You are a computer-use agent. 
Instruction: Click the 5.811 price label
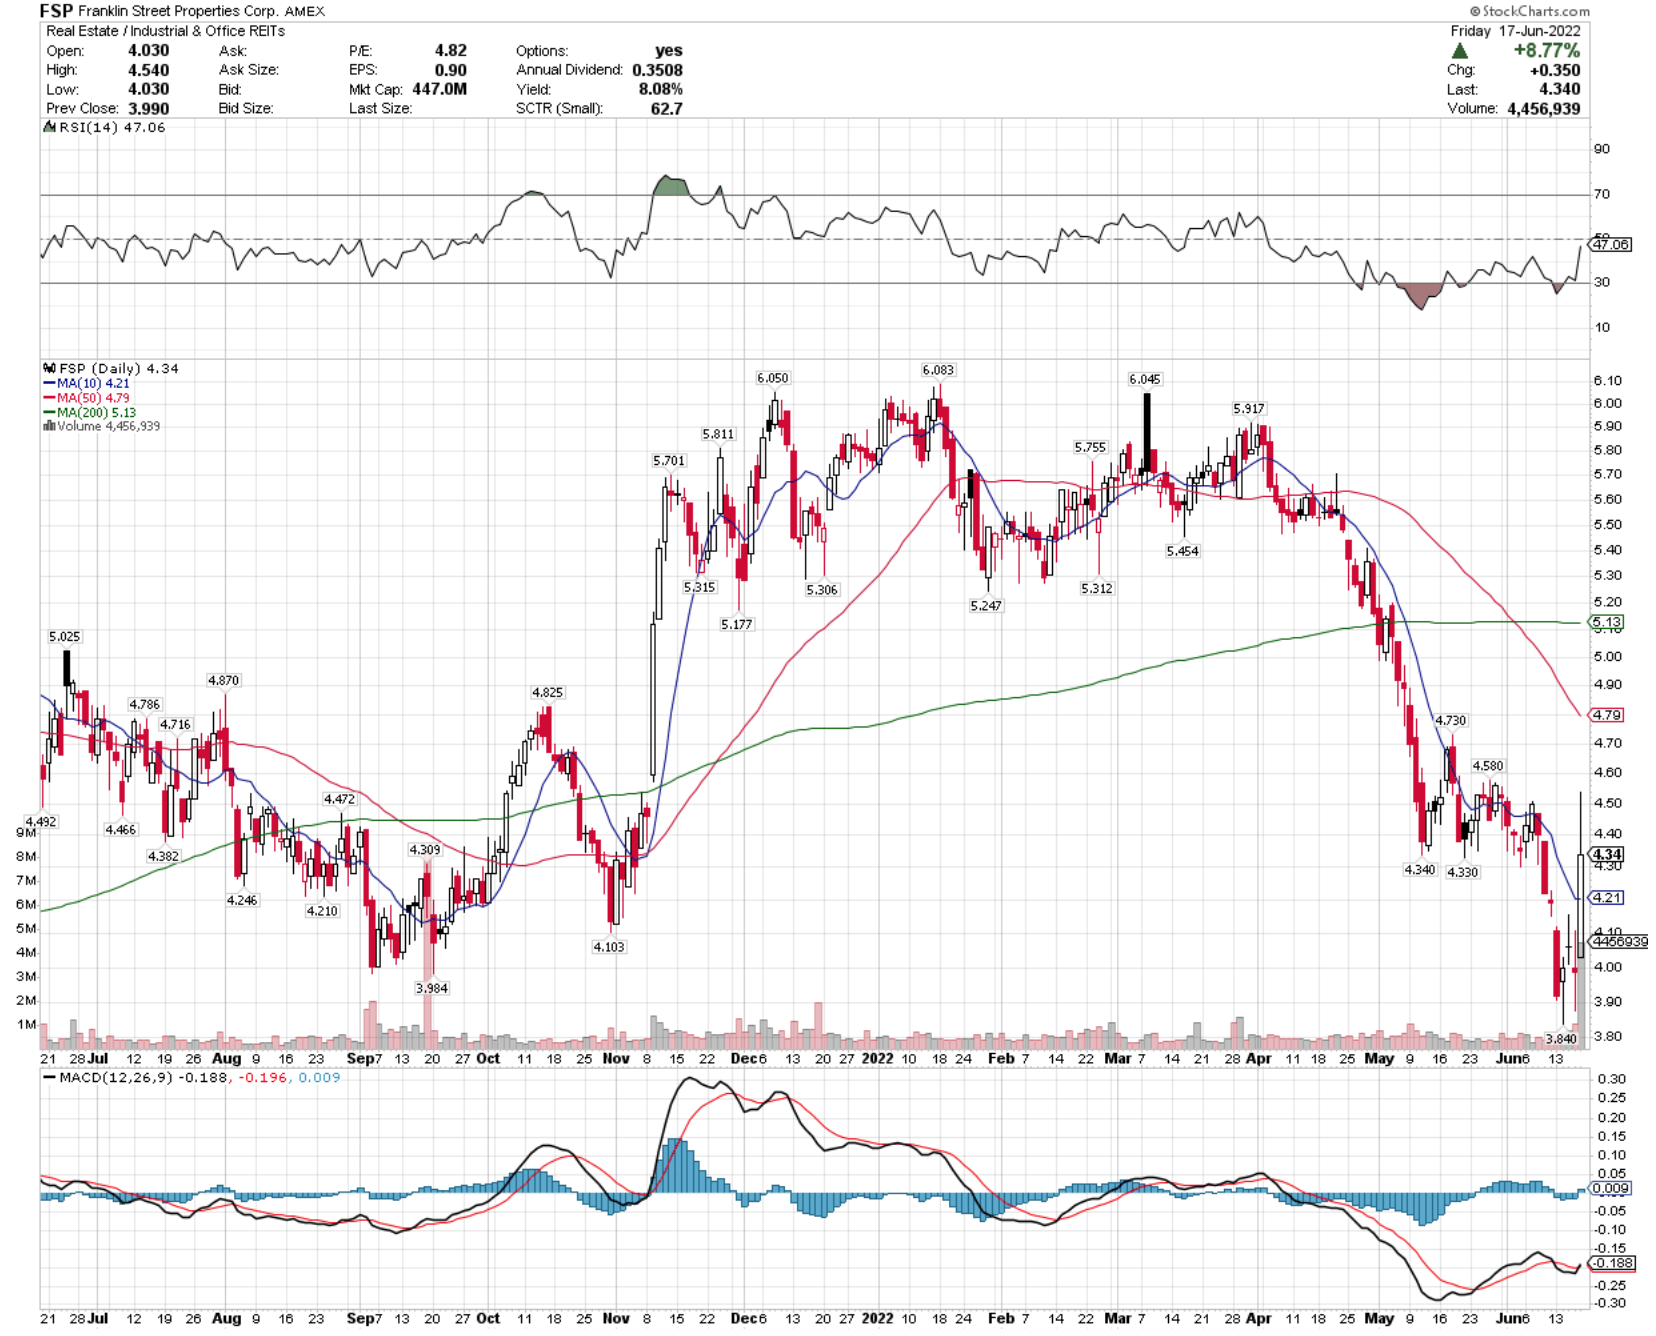click(718, 434)
